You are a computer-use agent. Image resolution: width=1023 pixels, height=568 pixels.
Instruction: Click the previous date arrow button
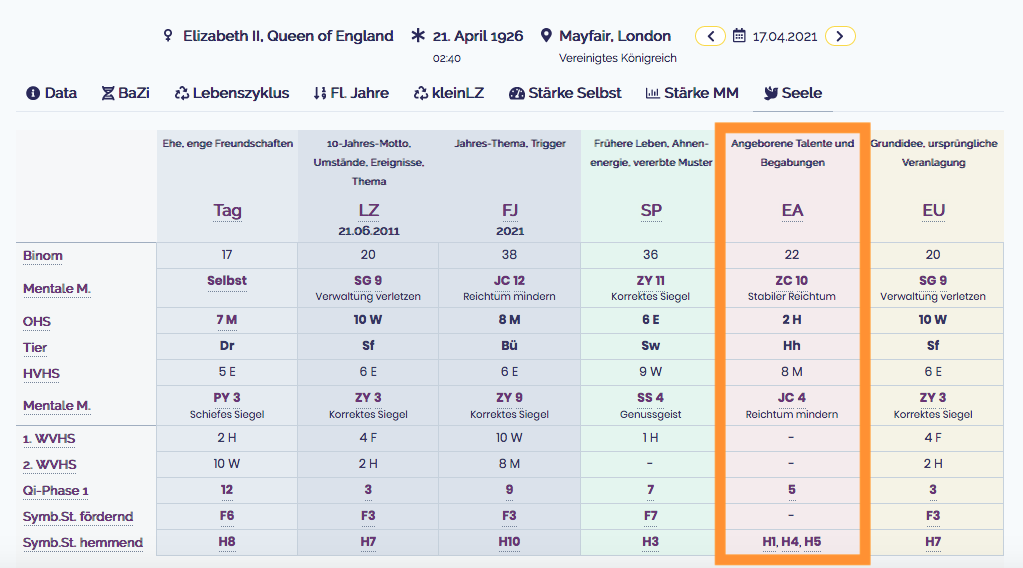tap(710, 36)
